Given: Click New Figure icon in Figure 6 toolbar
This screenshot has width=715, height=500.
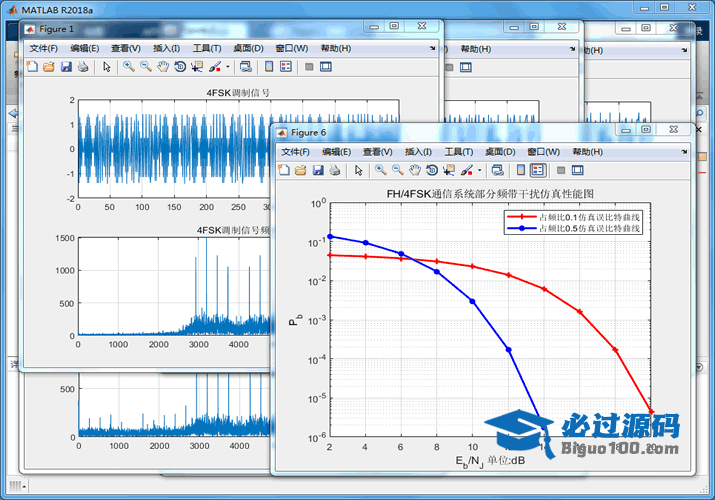Looking at the screenshot, I should click(x=284, y=170).
